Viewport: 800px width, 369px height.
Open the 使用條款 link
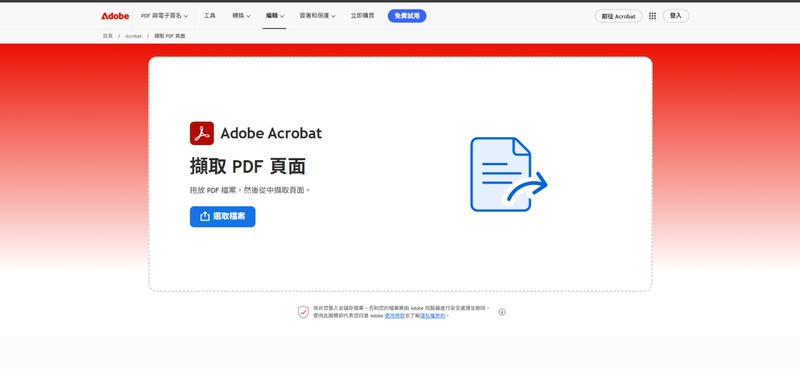click(x=394, y=316)
